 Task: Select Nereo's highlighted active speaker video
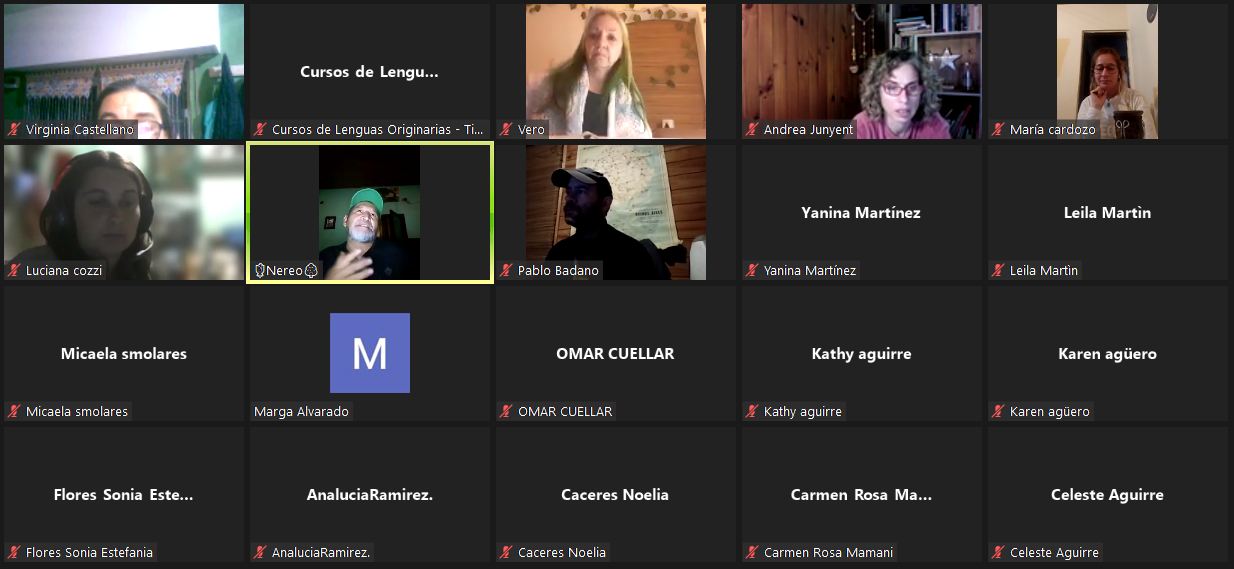click(369, 212)
